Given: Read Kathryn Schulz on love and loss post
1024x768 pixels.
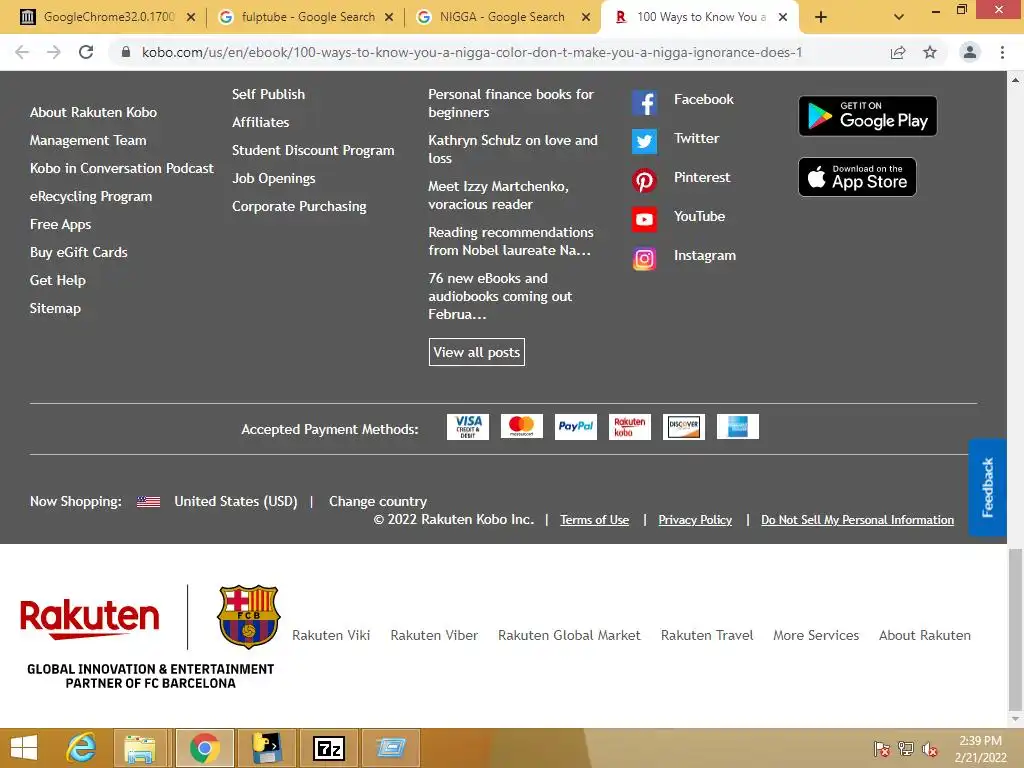Looking at the screenshot, I should (x=513, y=149).
